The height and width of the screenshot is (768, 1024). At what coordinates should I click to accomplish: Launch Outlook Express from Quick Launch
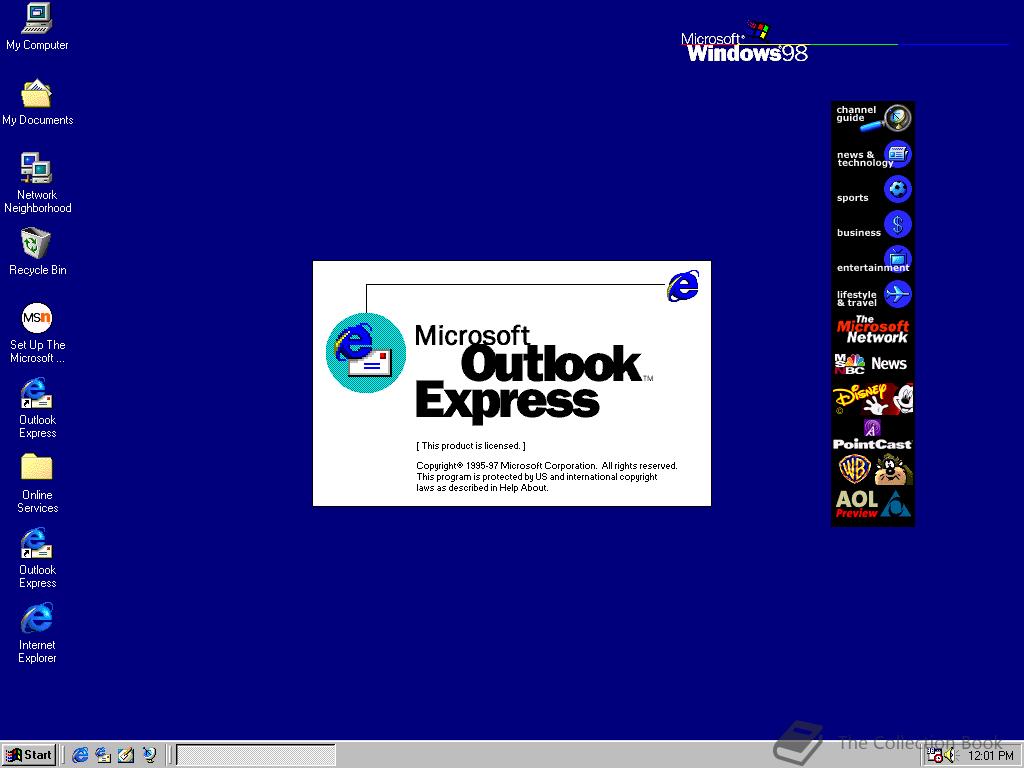click(103, 755)
